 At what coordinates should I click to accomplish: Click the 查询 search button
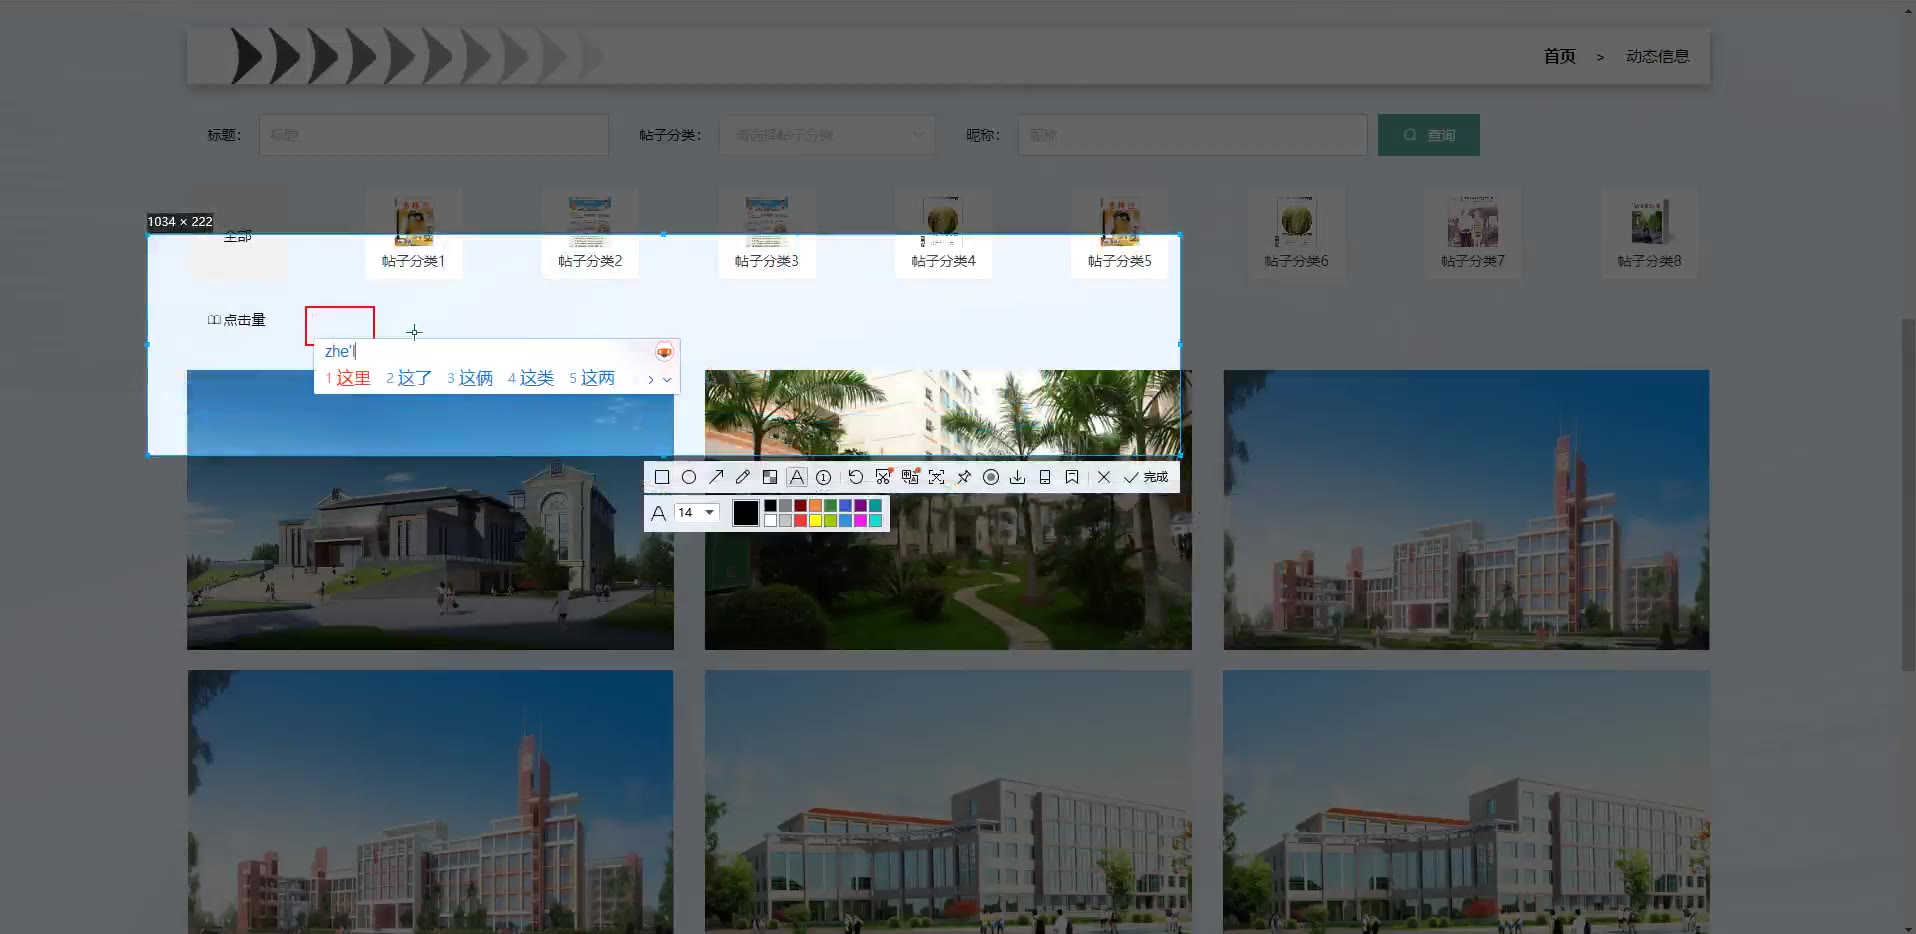pyautogui.click(x=1428, y=135)
